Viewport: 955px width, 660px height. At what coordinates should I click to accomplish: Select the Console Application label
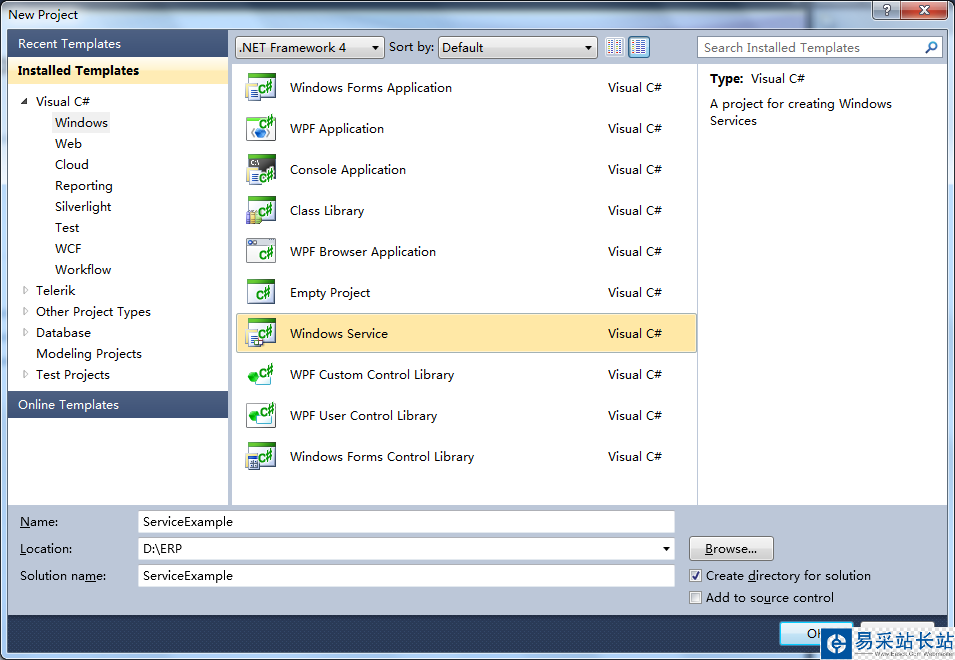tap(348, 169)
